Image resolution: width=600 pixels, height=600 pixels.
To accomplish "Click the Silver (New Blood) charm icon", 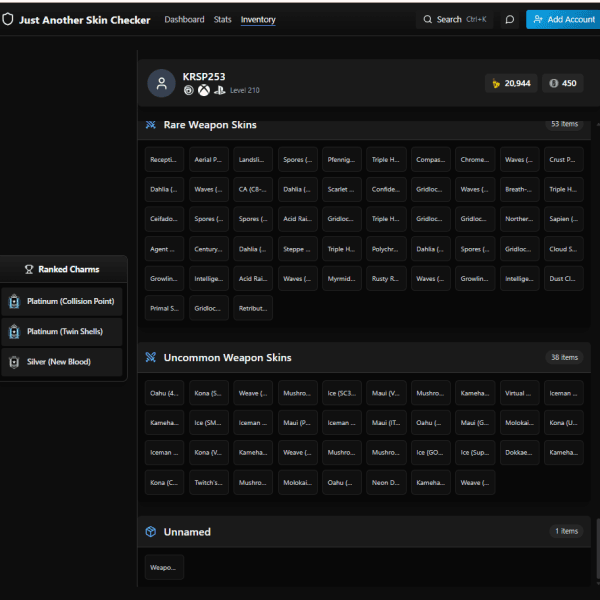I will [x=14, y=362].
